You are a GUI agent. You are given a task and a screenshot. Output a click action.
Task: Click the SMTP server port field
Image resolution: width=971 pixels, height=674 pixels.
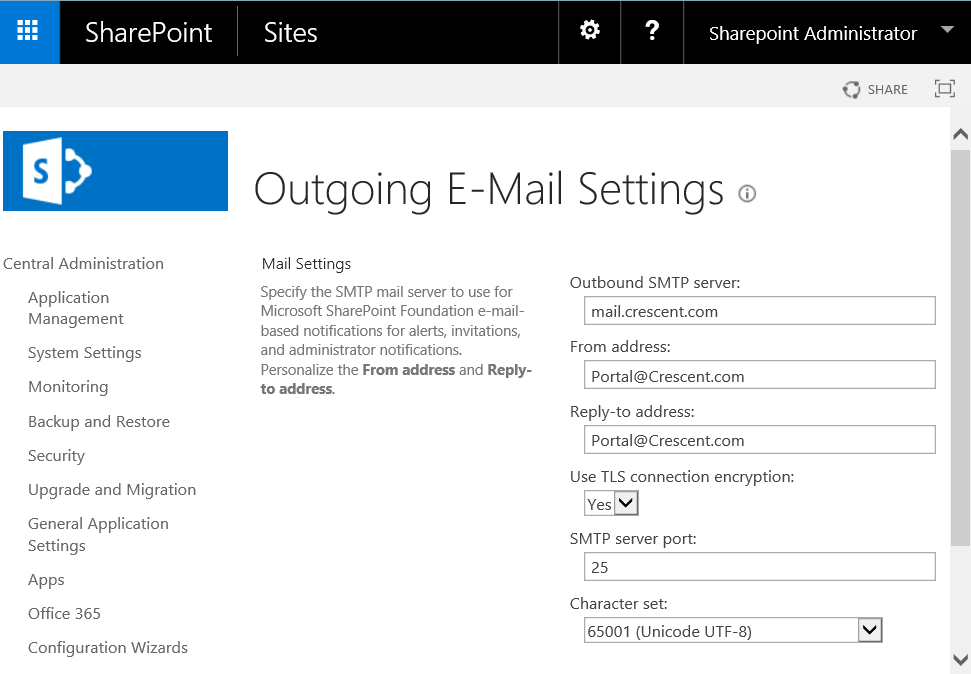pyautogui.click(x=759, y=567)
